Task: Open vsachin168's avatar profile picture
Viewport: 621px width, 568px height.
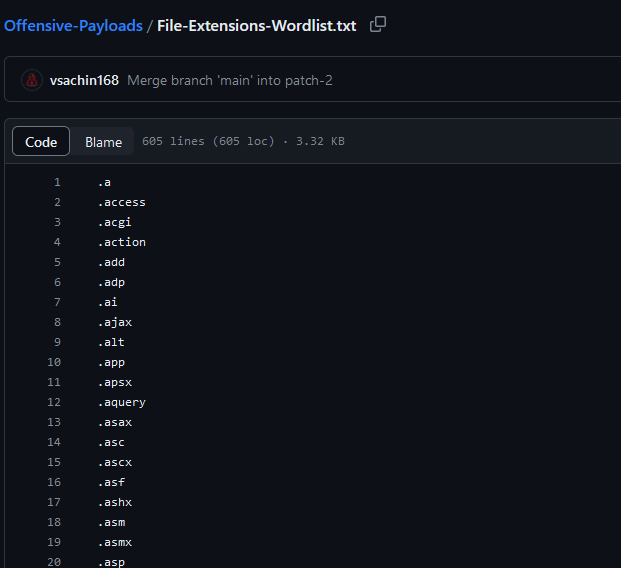Action: 32,80
